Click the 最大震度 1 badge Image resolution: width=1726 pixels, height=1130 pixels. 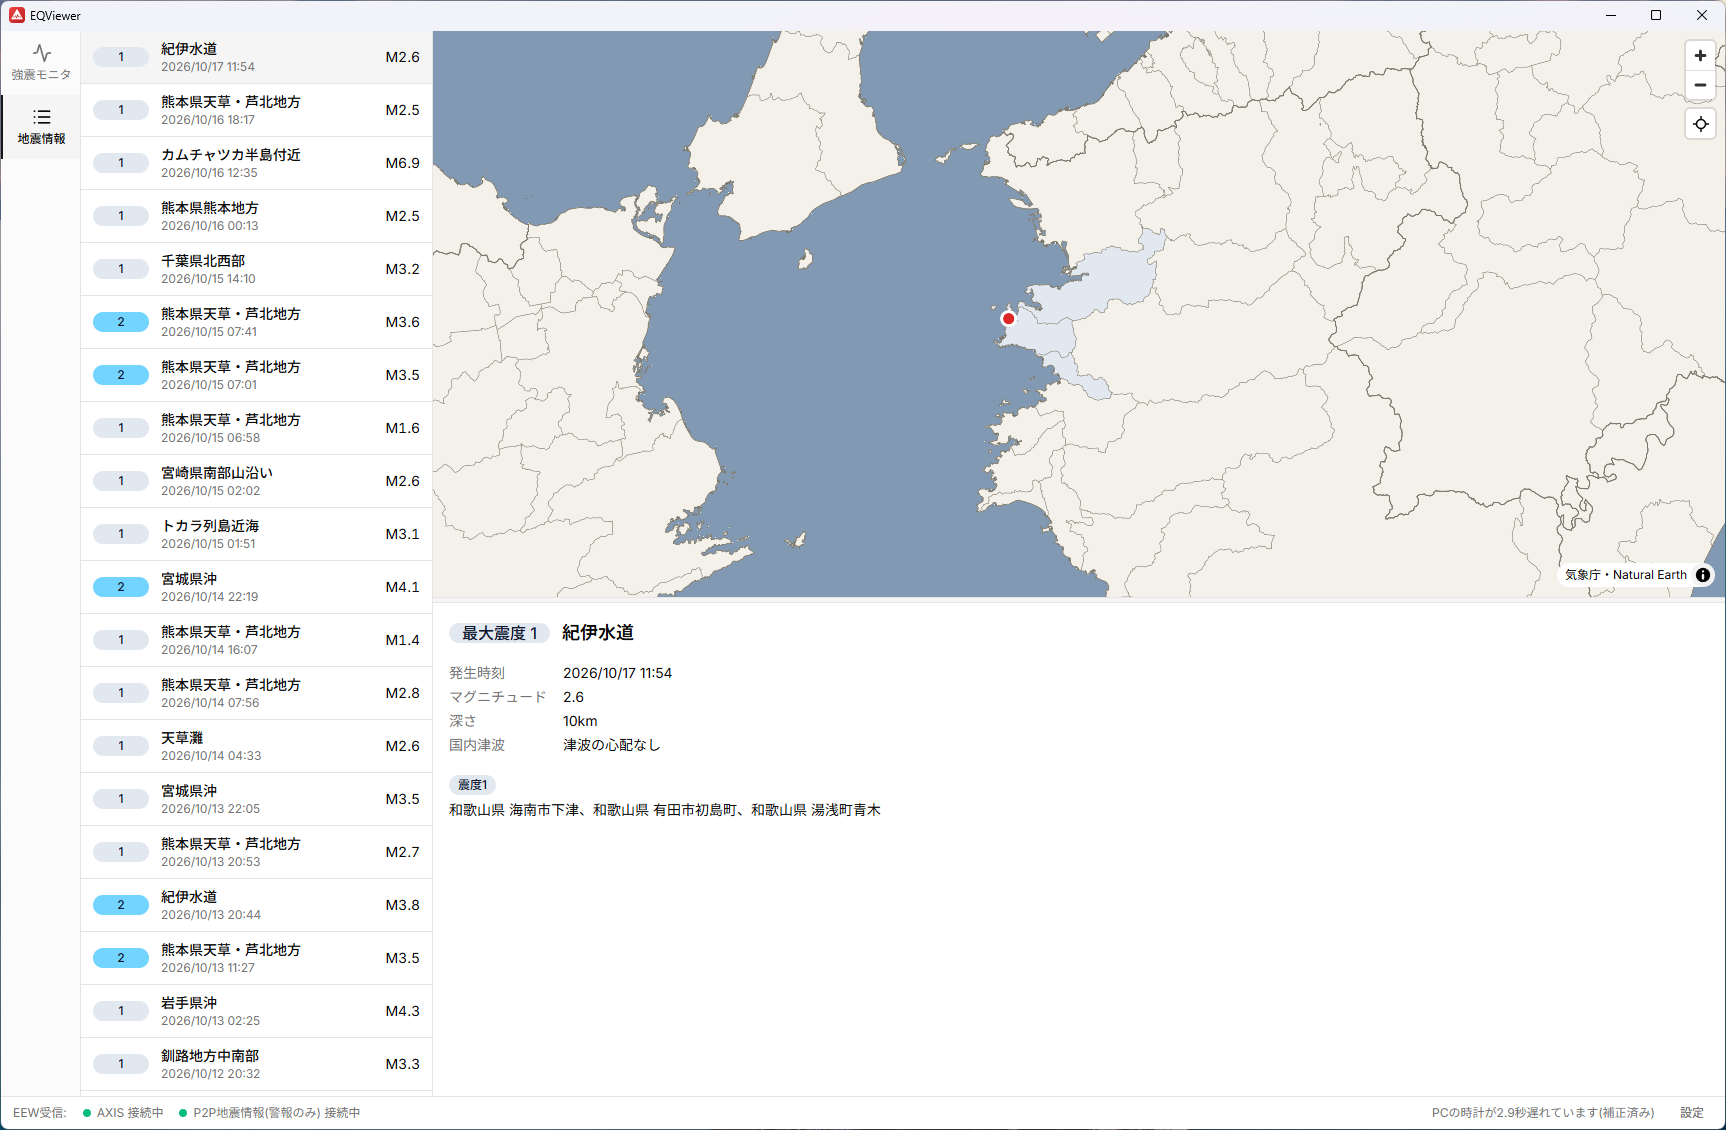499,633
